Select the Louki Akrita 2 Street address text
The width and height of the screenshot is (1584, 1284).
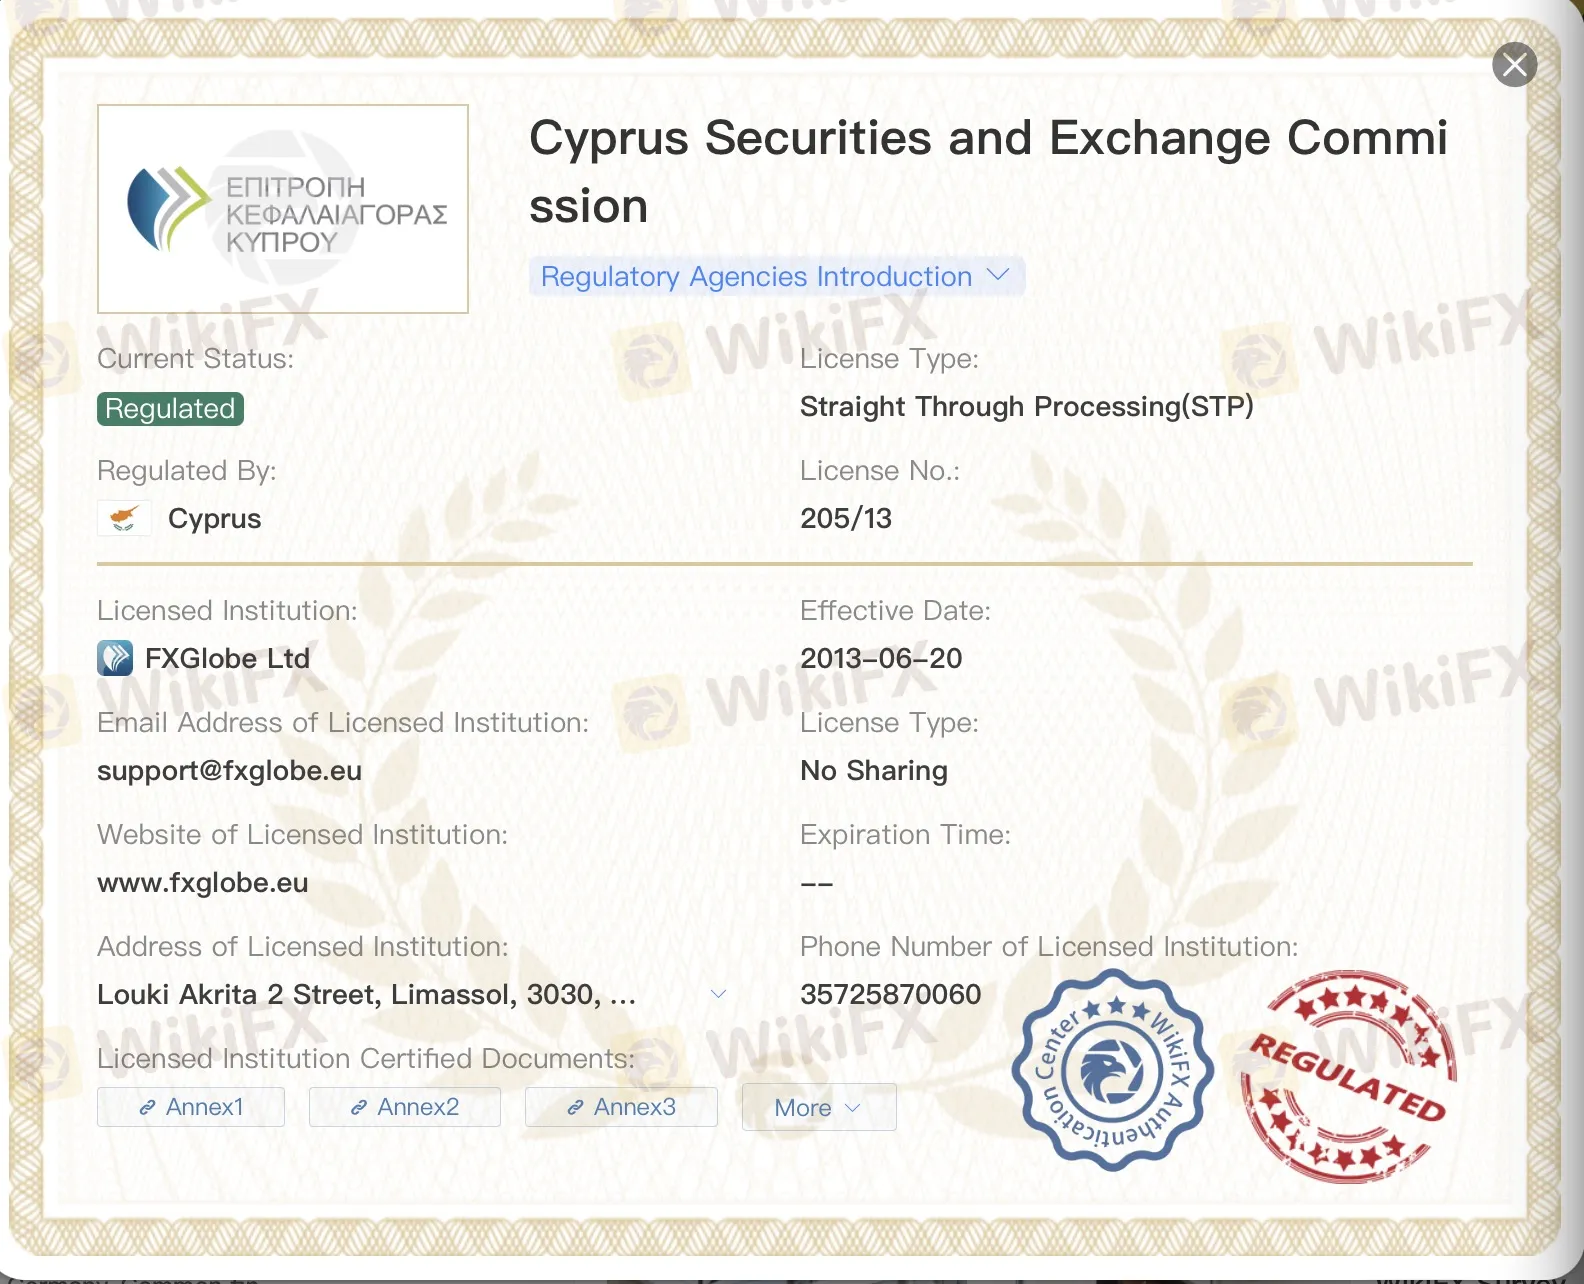point(366,994)
